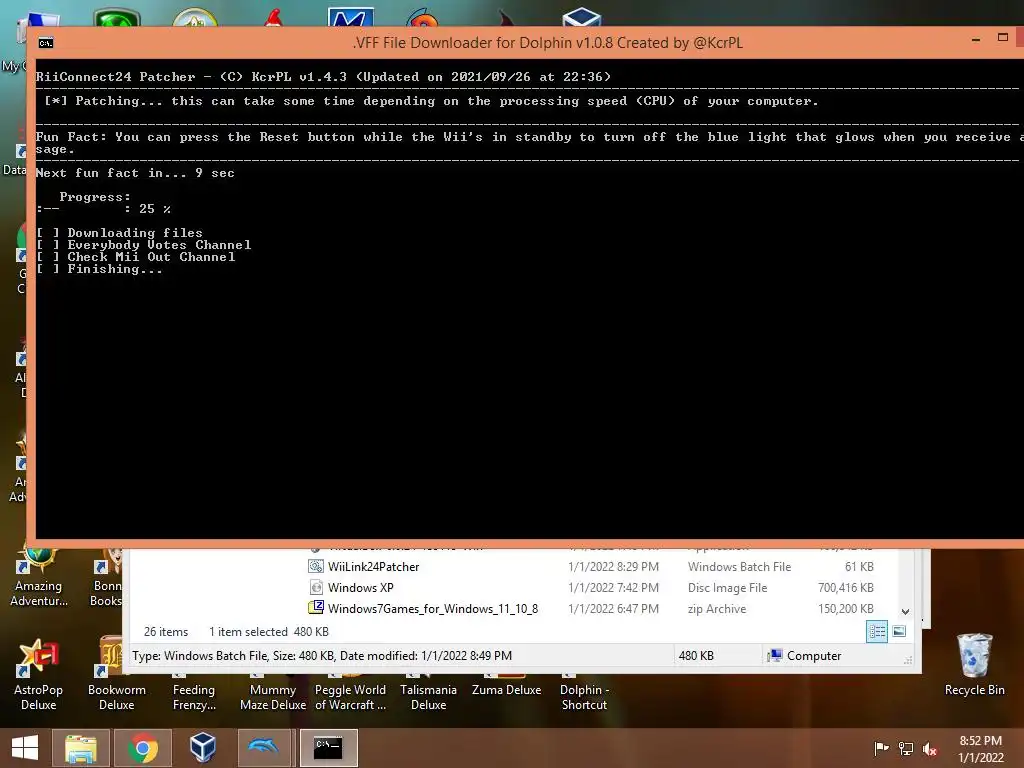Select Bookworm Deluxe desktop shortcut
Image resolution: width=1024 pixels, height=768 pixels.
(116, 675)
